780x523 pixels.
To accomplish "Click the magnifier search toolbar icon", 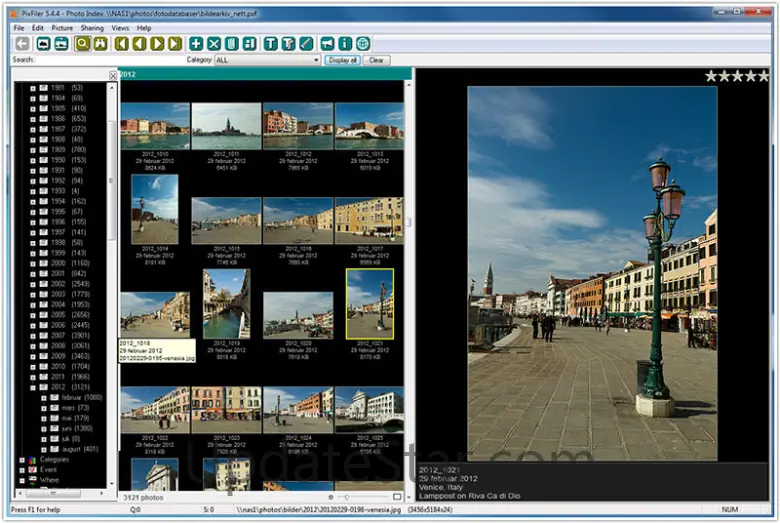I will [x=83, y=44].
